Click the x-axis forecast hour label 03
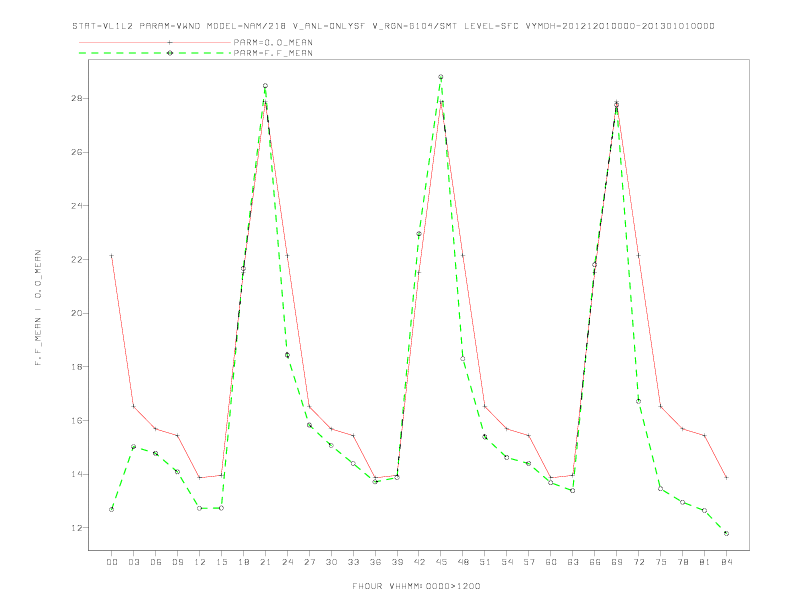The width and height of the screenshot is (792, 612). (x=133, y=562)
